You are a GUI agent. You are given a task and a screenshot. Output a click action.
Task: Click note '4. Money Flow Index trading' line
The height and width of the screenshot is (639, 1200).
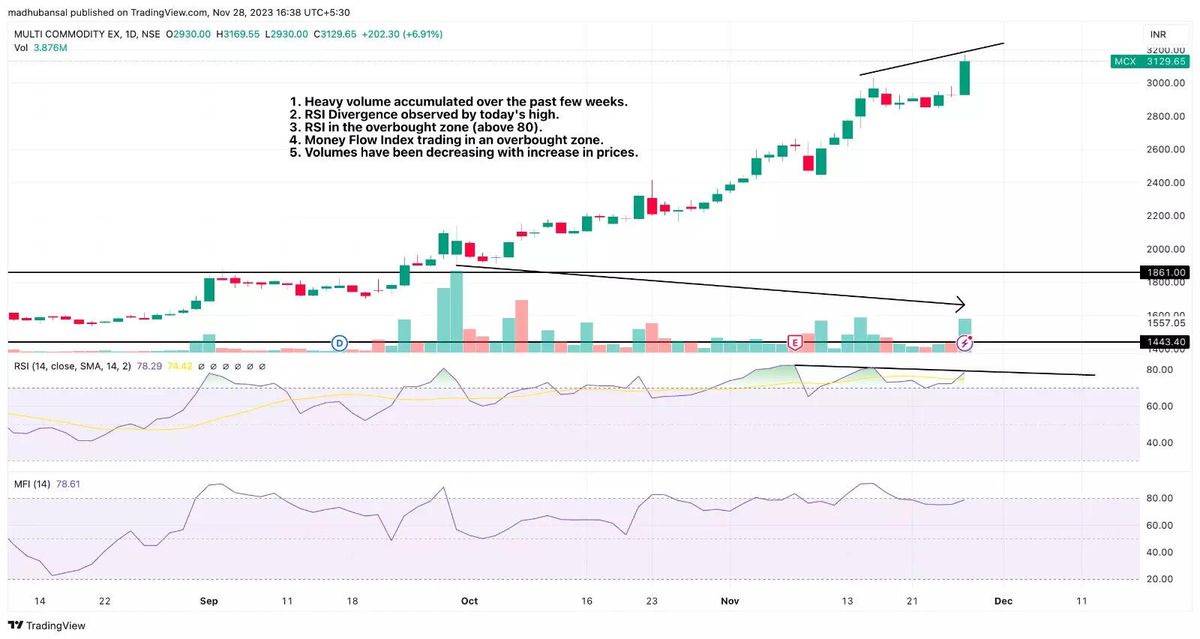point(447,140)
